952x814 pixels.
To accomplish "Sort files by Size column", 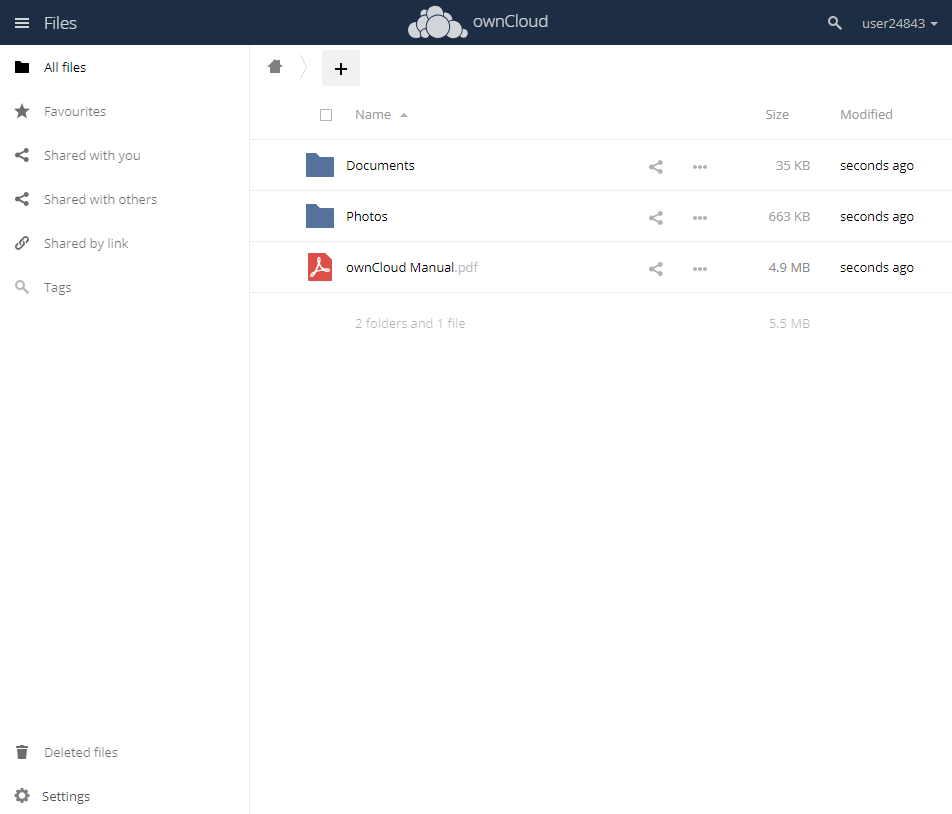I will (x=777, y=115).
